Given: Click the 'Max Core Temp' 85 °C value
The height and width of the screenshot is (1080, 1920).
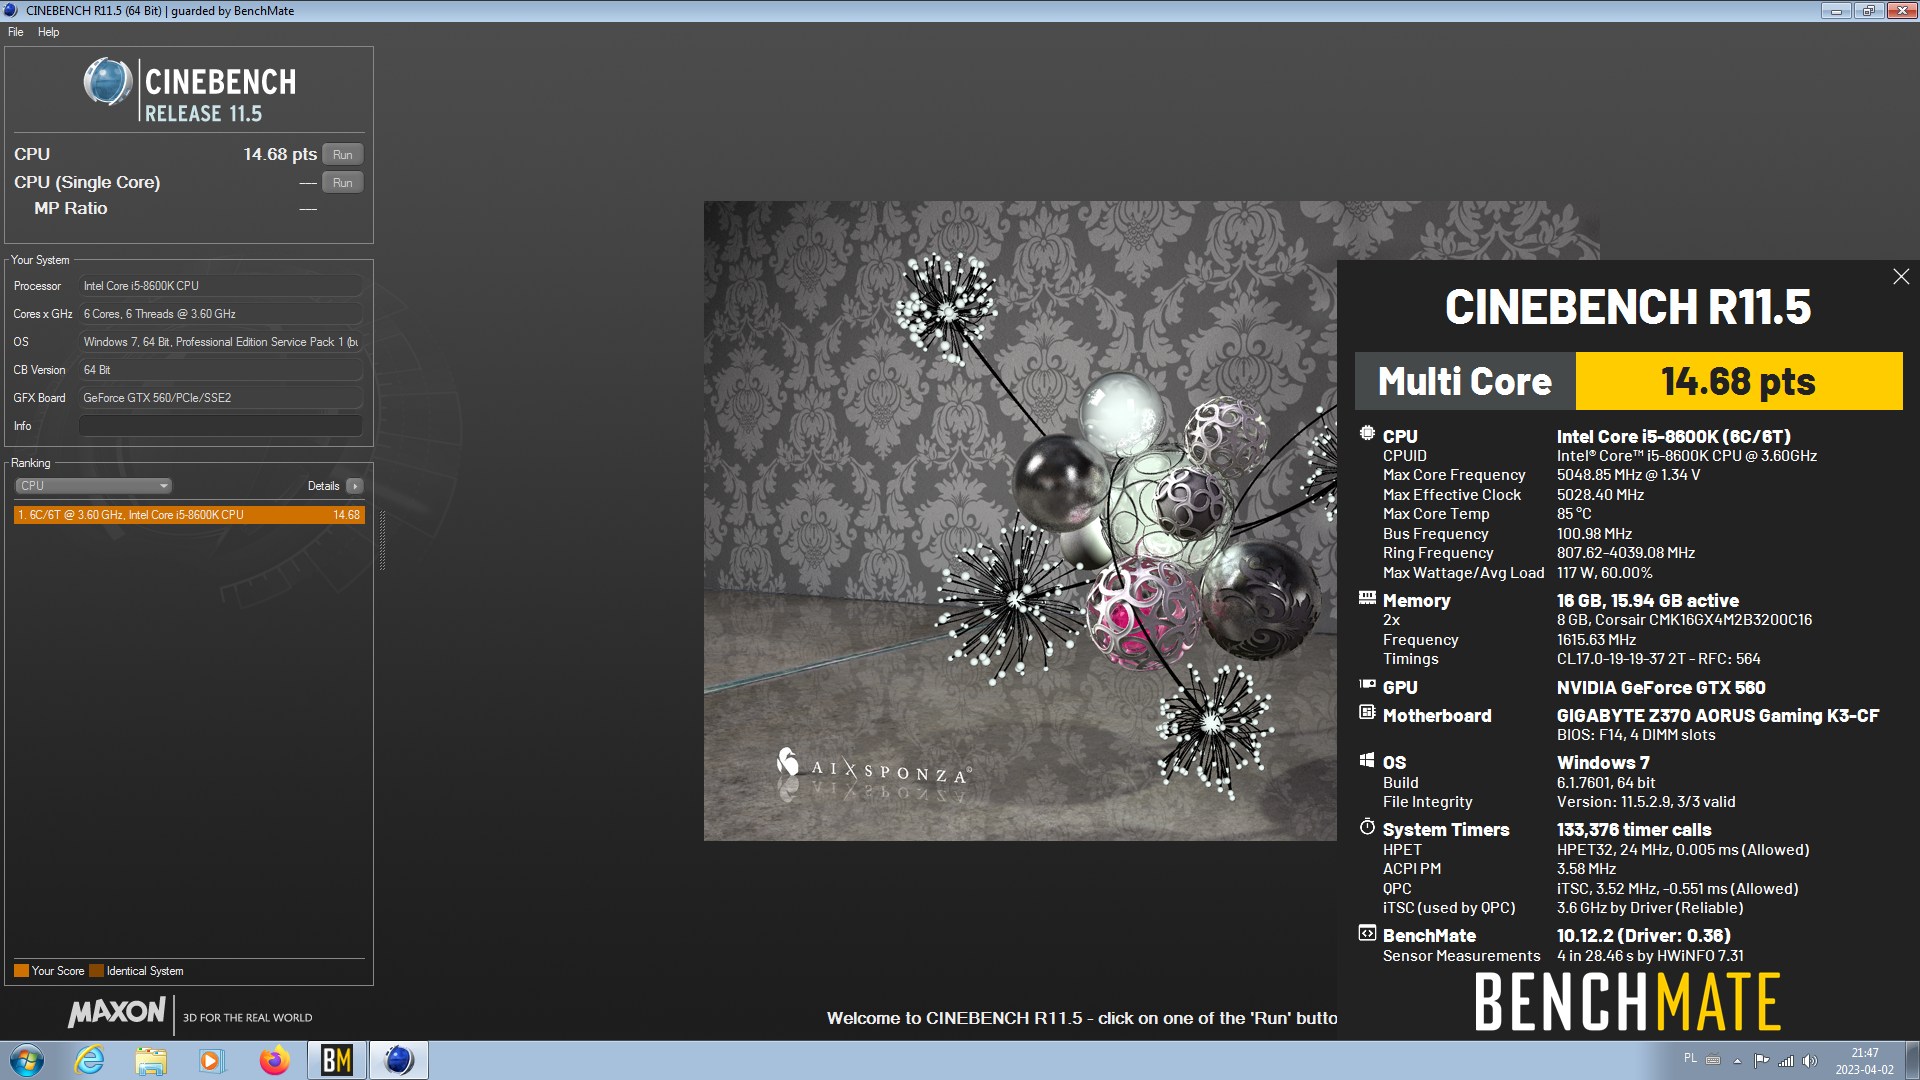Looking at the screenshot, I should (x=1574, y=514).
